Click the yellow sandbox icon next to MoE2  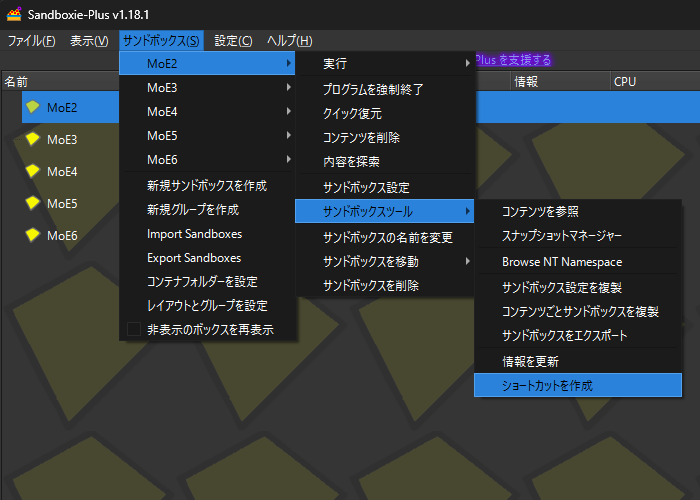click(x=33, y=107)
